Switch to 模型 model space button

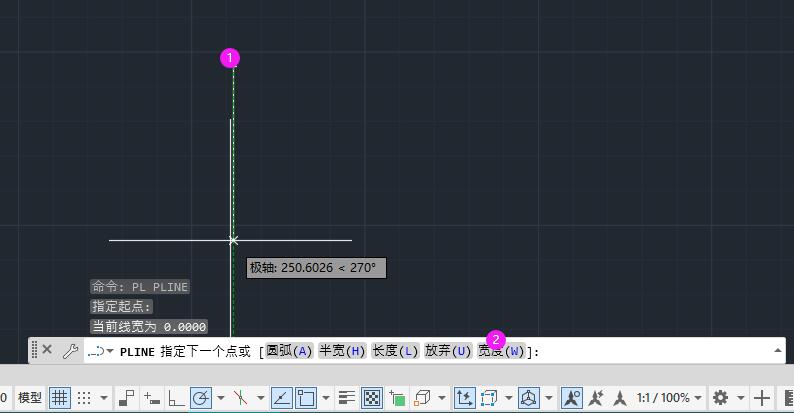30,398
